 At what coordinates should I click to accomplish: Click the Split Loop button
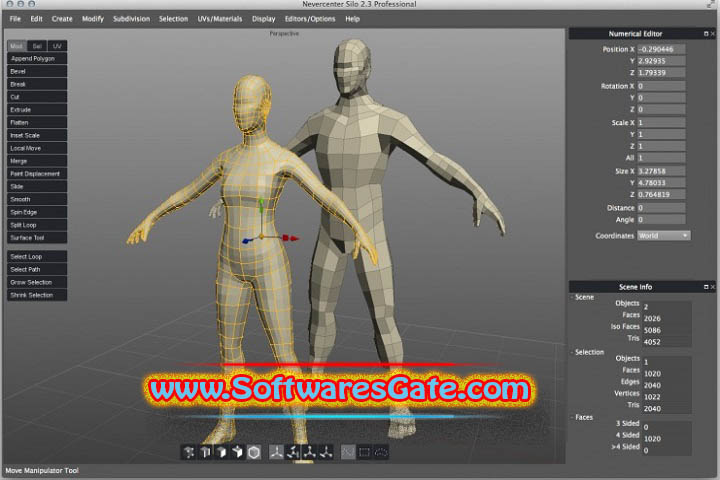[37, 225]
